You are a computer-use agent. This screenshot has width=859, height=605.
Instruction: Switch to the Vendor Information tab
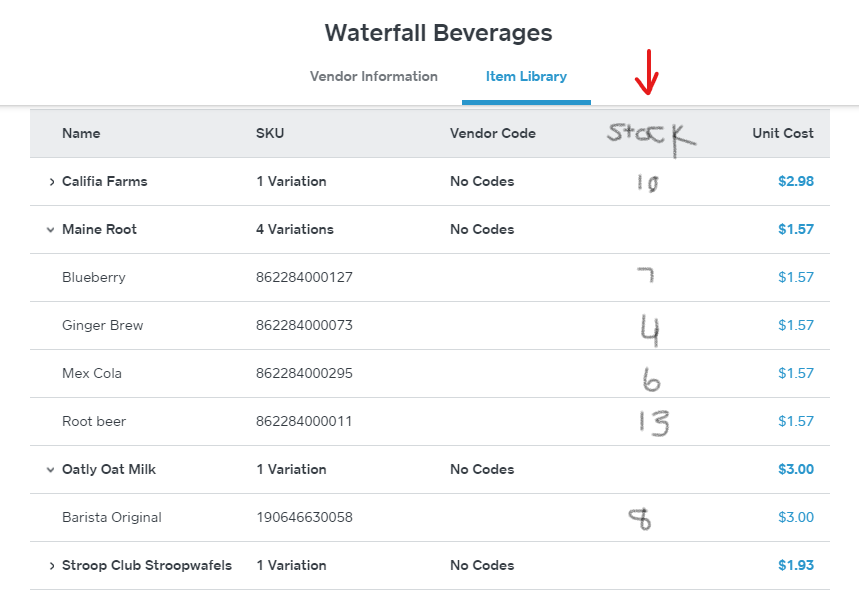[x=373, y=77]
